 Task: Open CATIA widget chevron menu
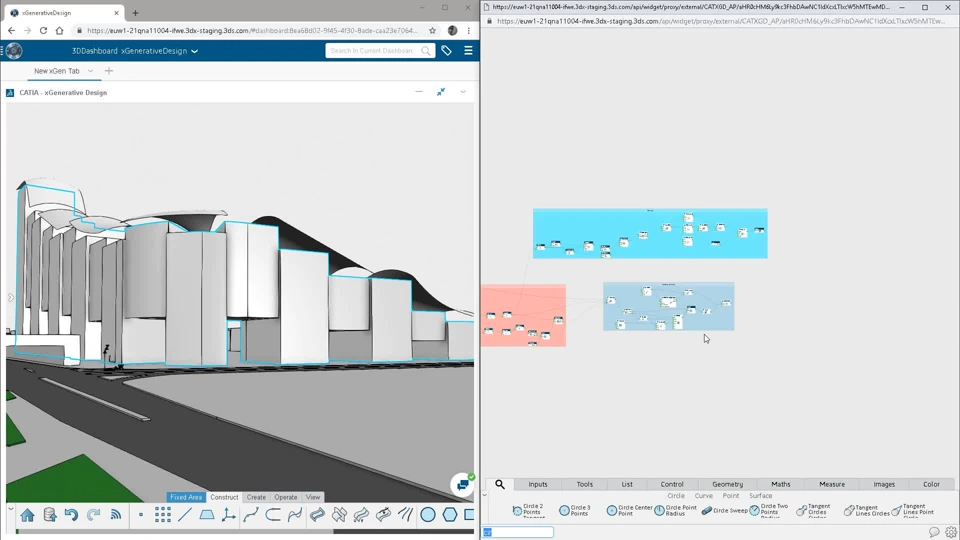click(x=463, y=92)
